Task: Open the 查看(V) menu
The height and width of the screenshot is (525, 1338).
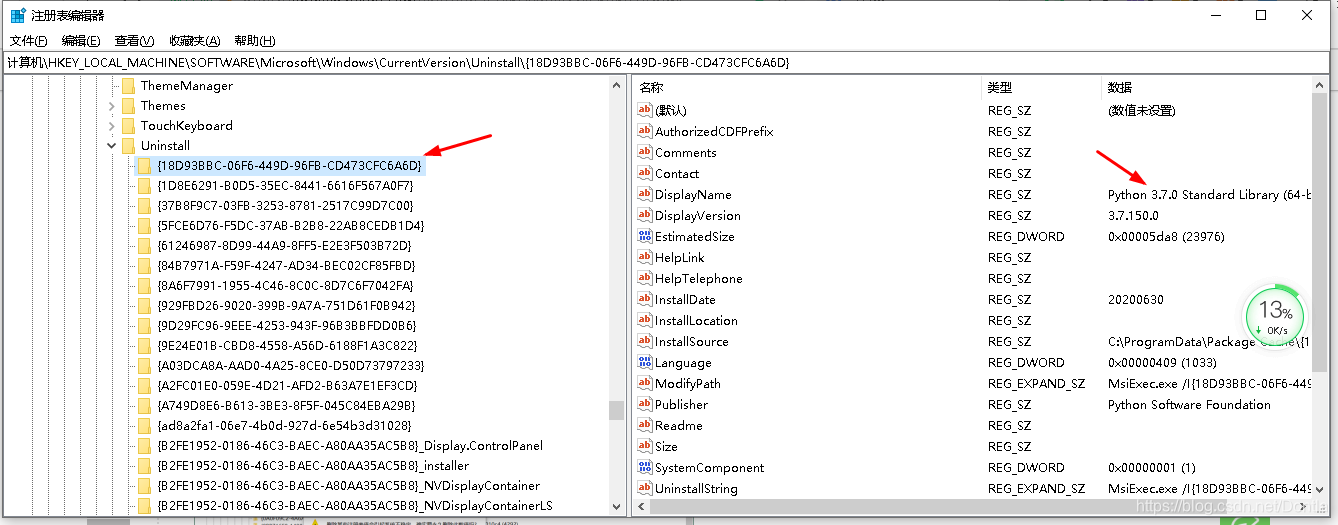Action: (135, 40)
